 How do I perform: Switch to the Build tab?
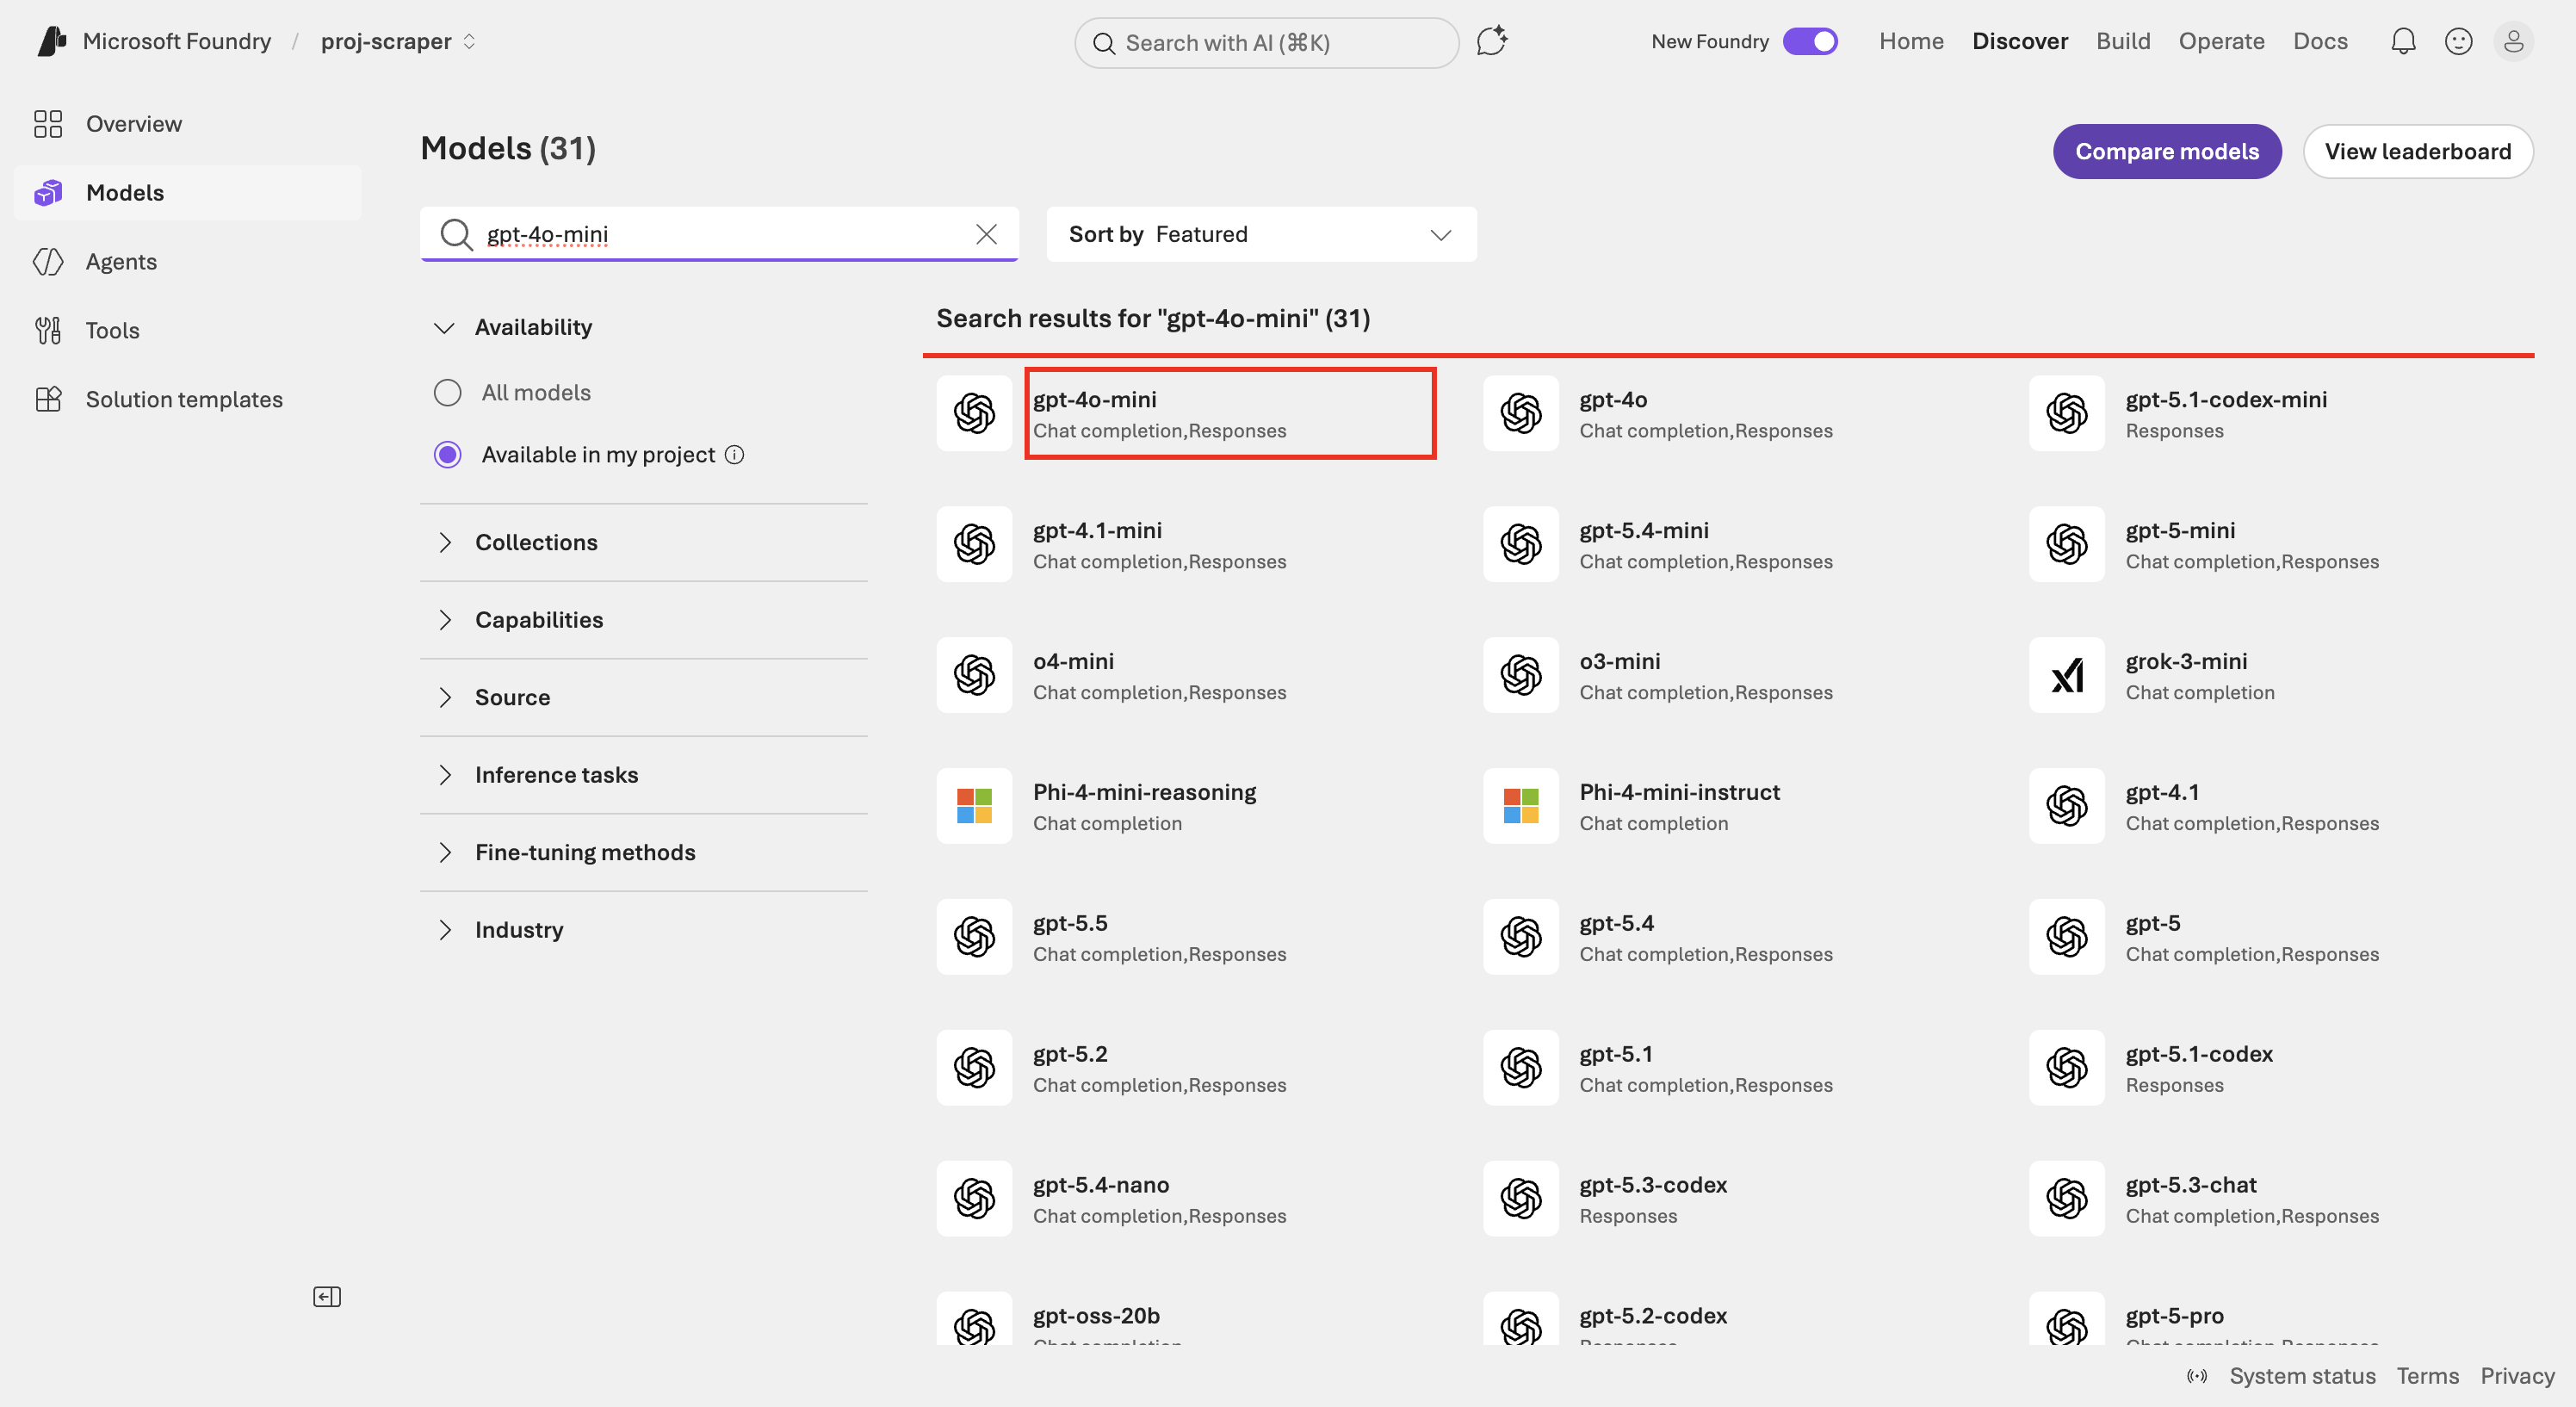(x=2123, y=41)
